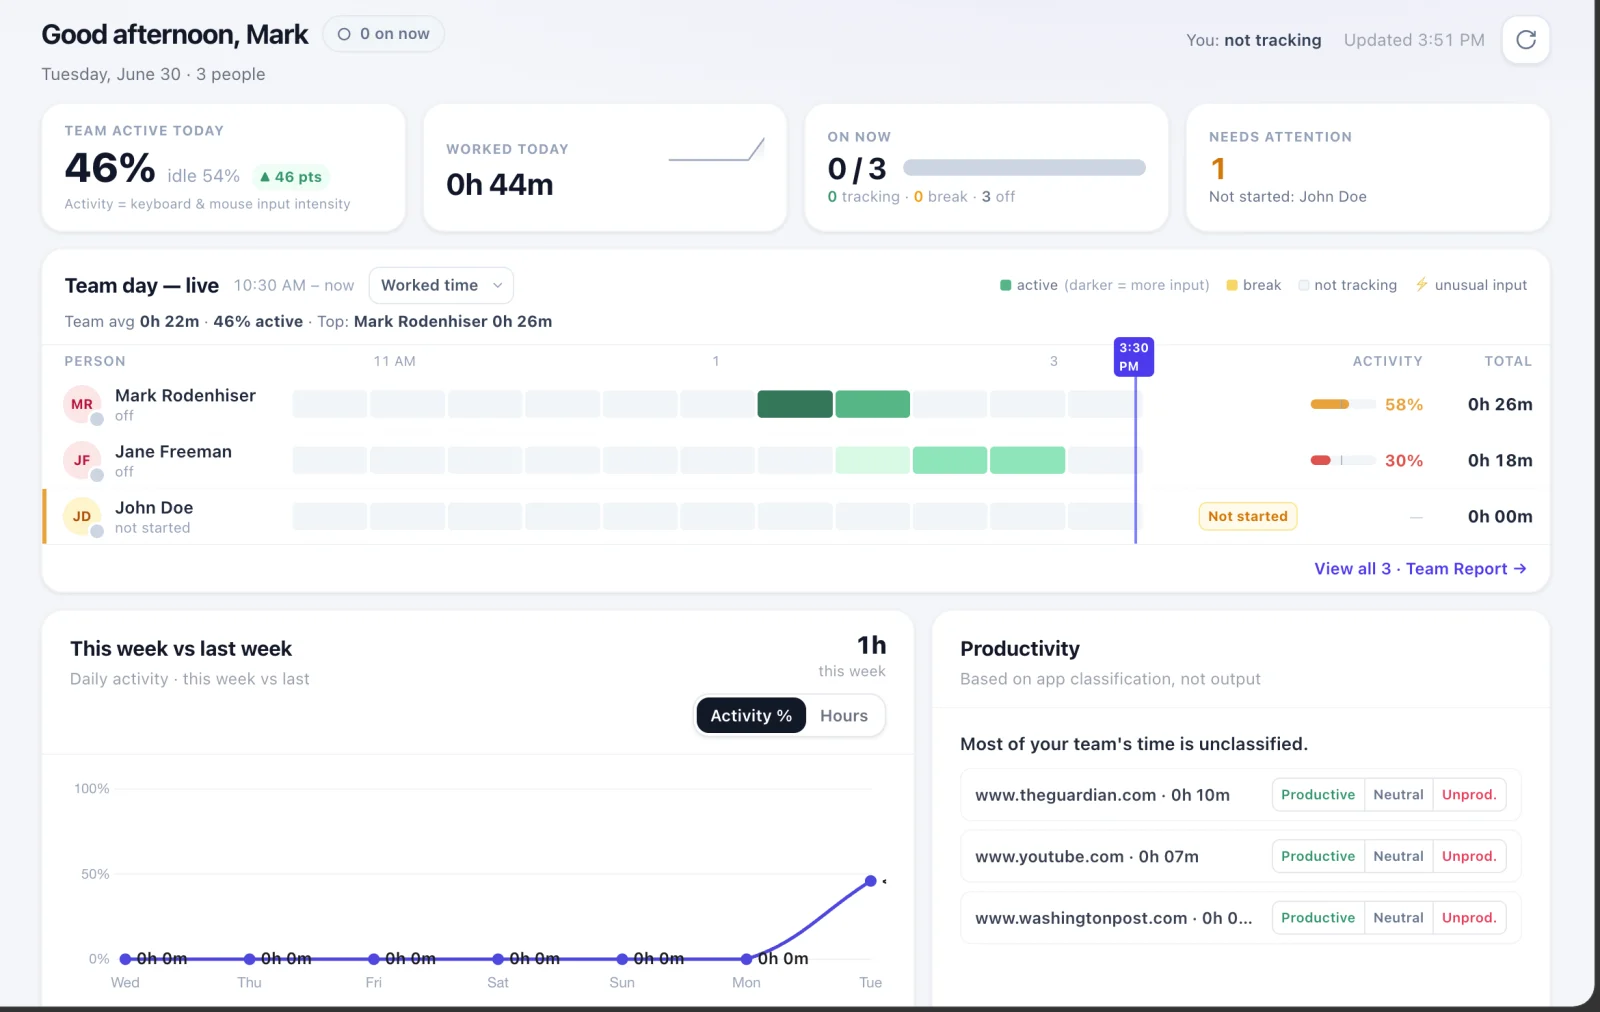Mark youtube.com as Neutral

[x=1398, y=856]
